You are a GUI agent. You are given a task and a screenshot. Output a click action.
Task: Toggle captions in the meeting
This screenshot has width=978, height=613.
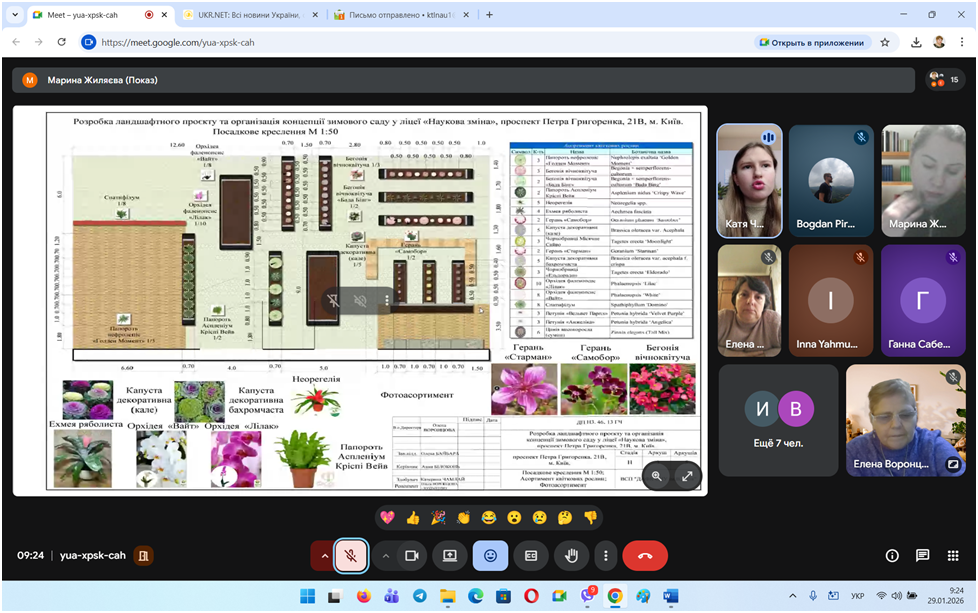pos(531,555)
